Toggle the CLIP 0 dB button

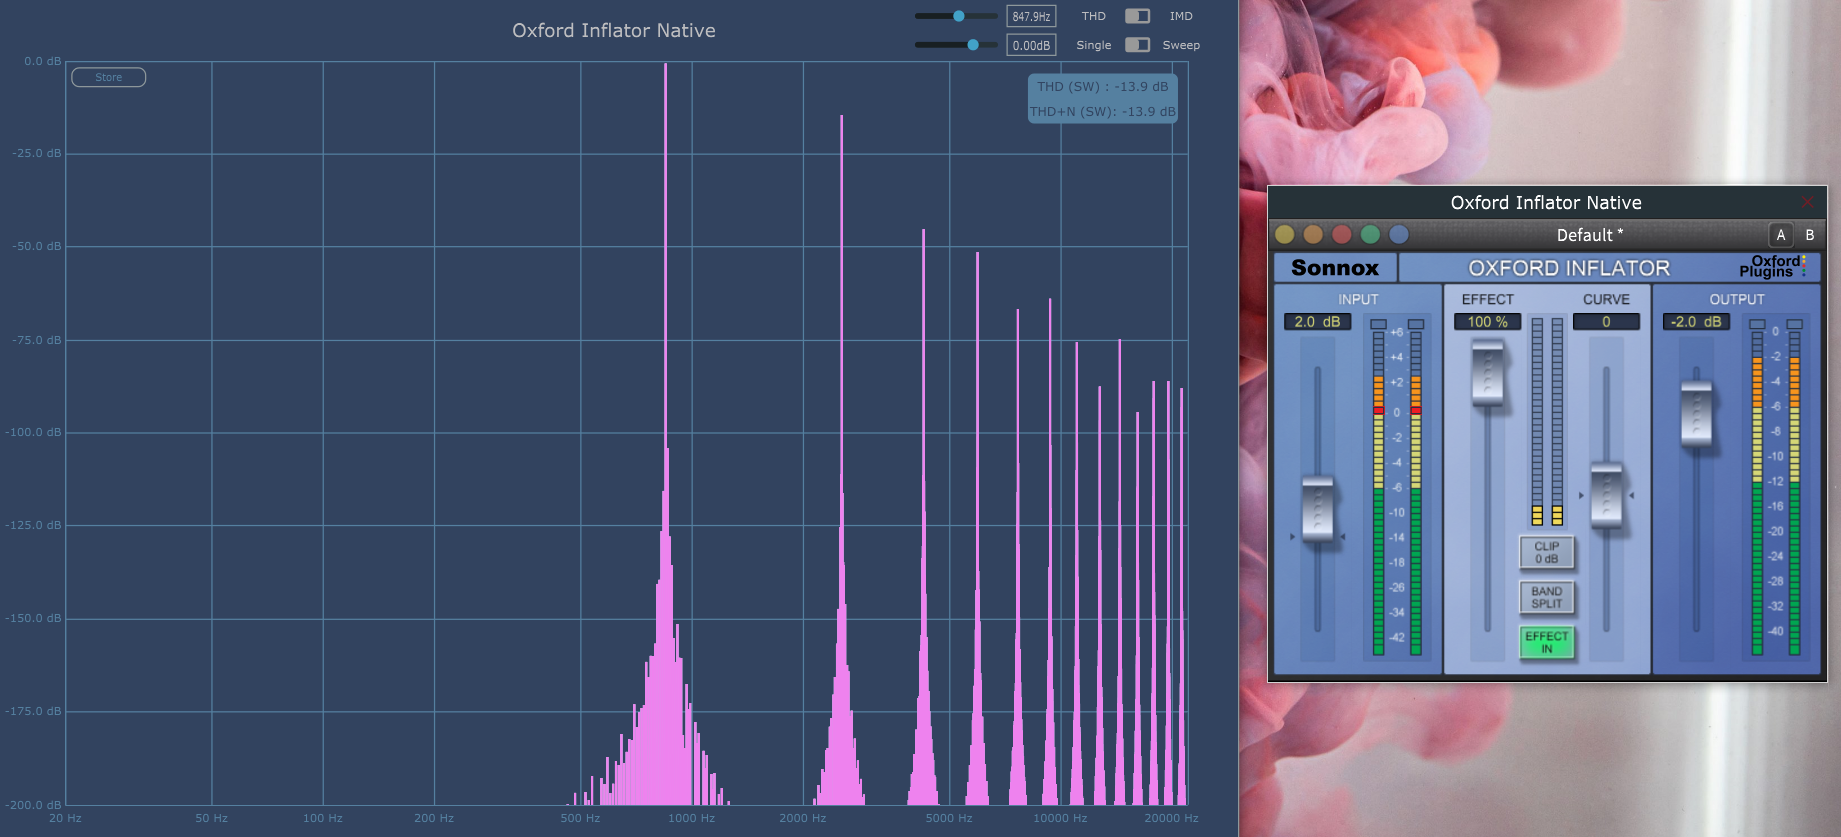point(1547,552)
